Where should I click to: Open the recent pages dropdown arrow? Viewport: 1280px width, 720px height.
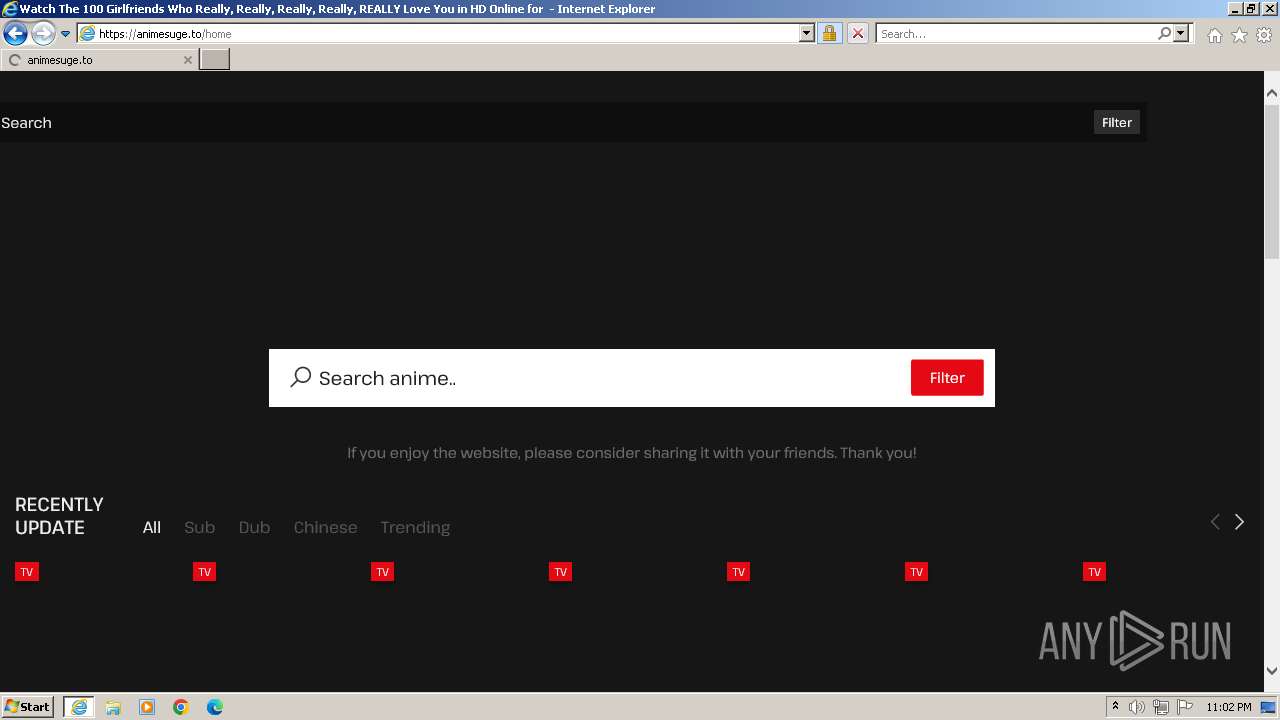point(65,33)
